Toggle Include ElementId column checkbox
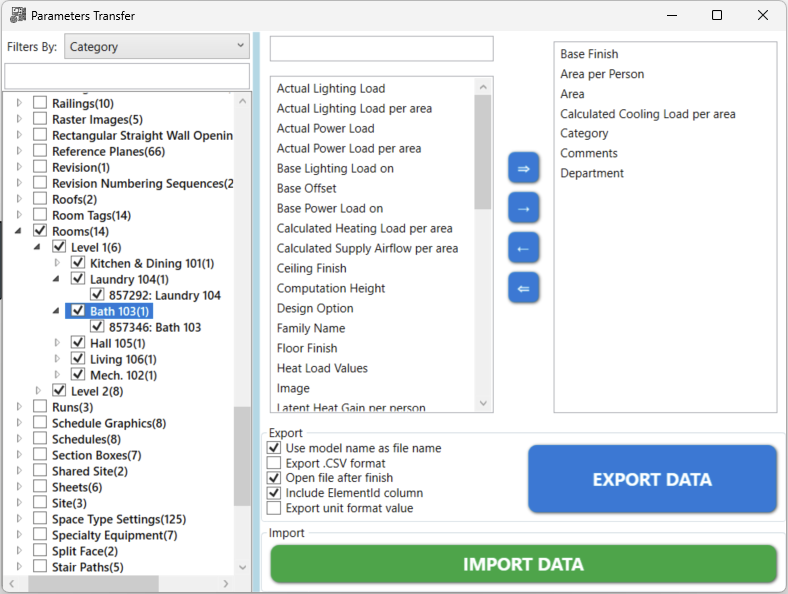 (274, 492)
